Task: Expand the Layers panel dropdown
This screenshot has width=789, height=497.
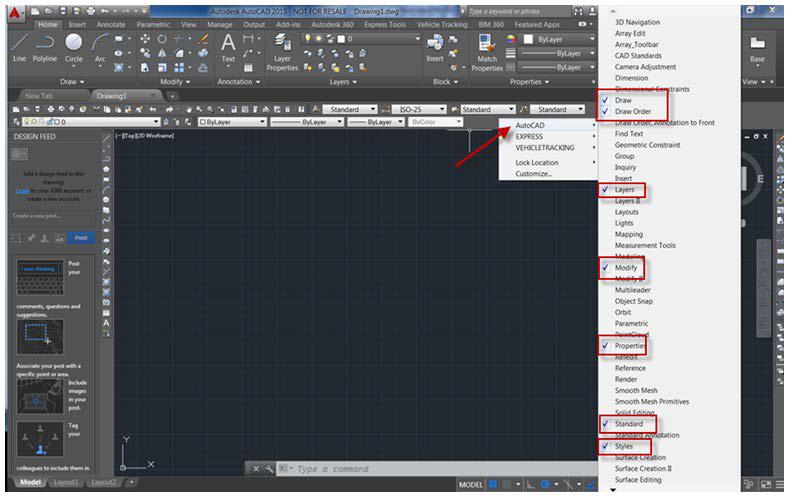Action: (343, 81)
